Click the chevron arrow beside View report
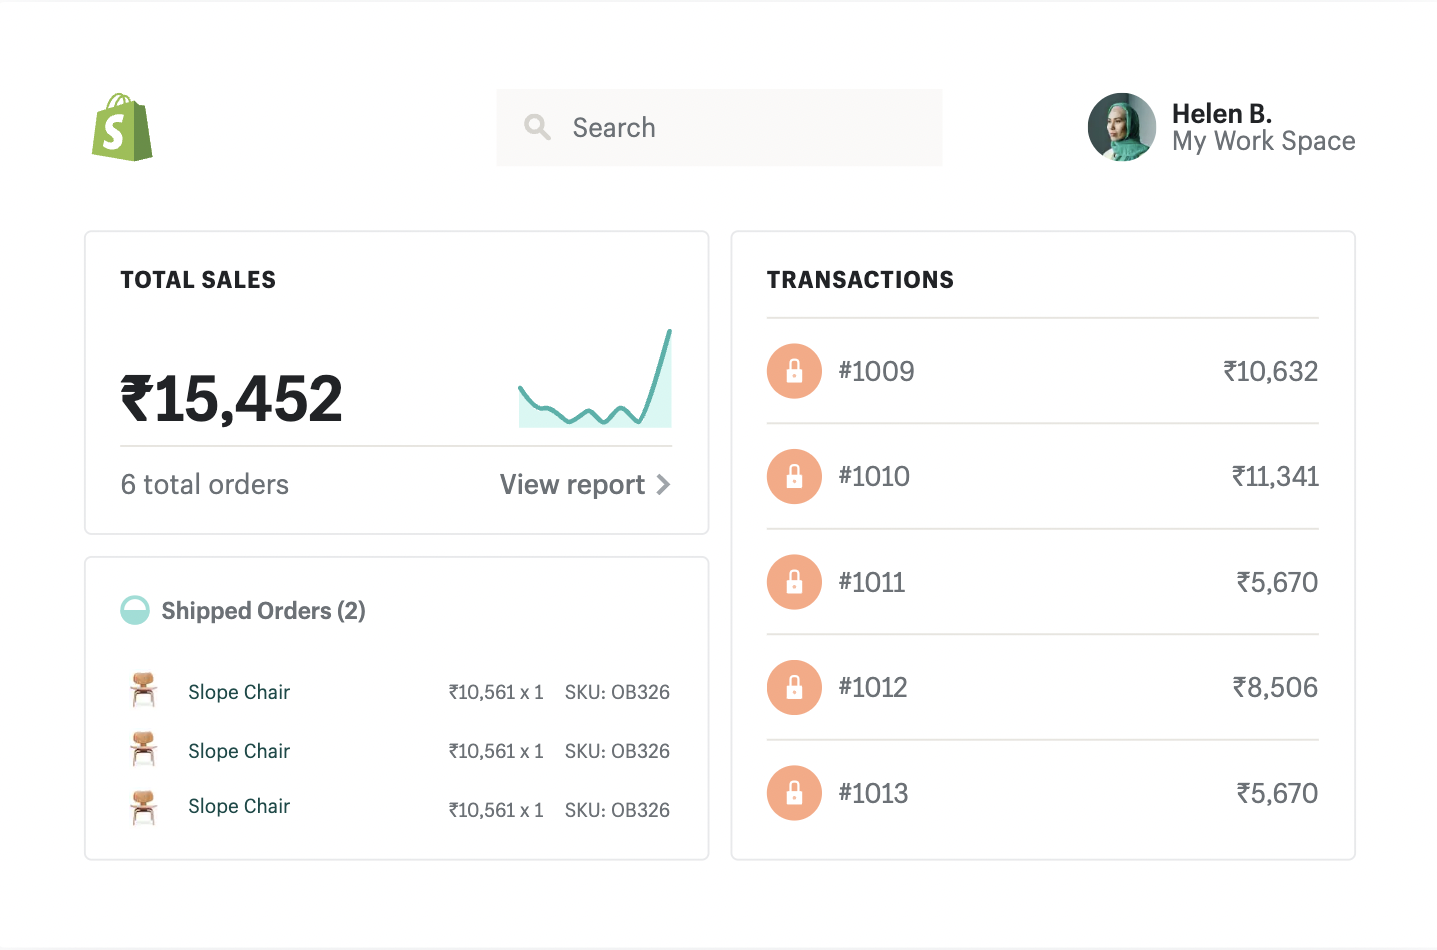The width and height of the screenshot is (1437, 950). tap(663, 485)
